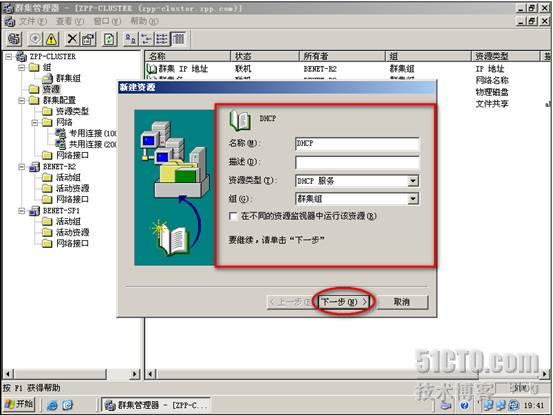Image resolution: width=553 pixels, height=415 pixels.
Task: Click 名称 input field containing DHCP
Action: [x=357, y=144]
